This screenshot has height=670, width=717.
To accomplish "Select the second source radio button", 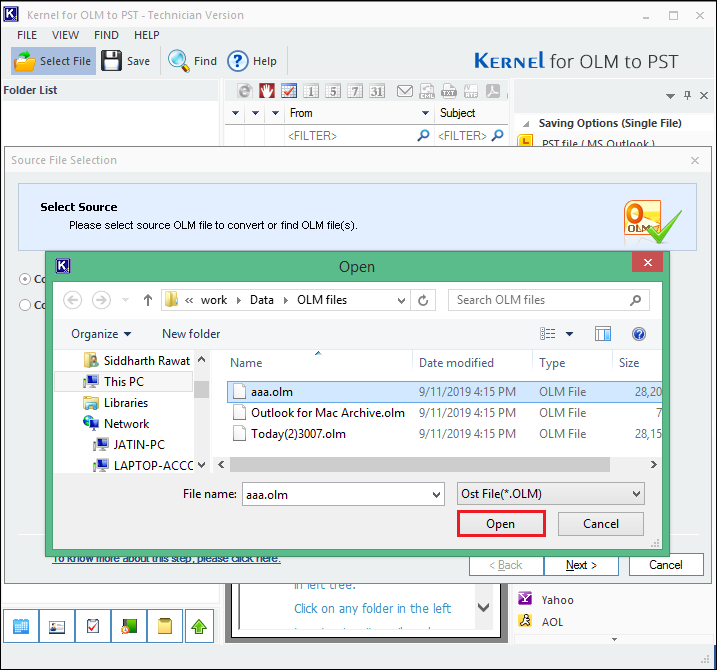I will [x=25, y=305].
